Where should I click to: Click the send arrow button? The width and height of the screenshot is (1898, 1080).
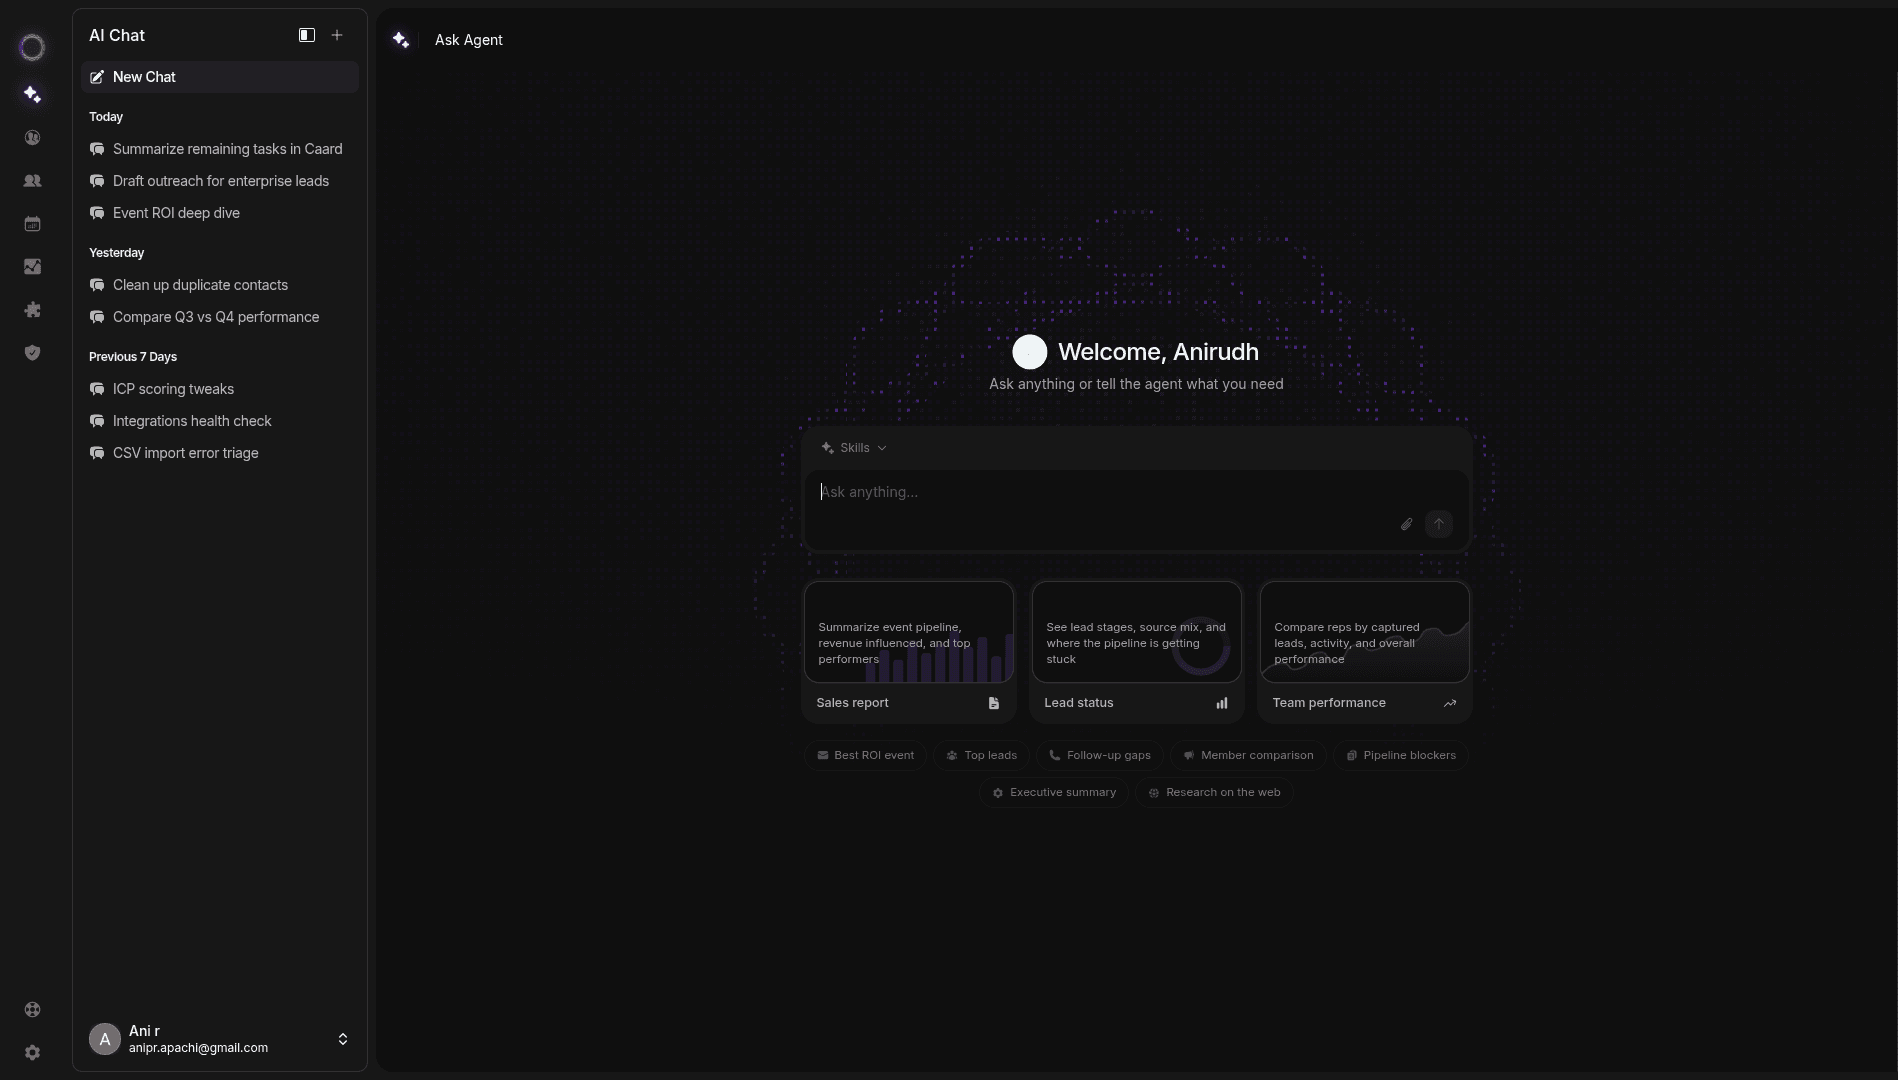pos(1439,524)
